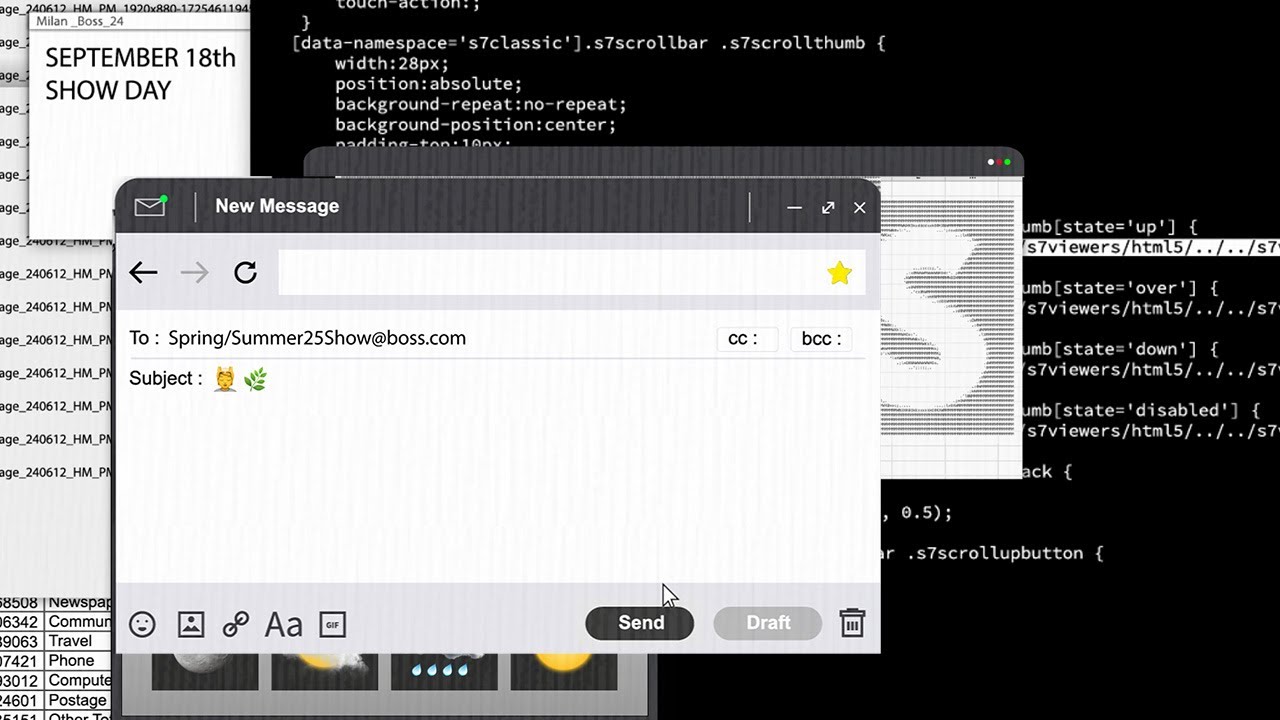Select the moon weather thumbnail
This screenshot has width=1280, height=720.
pos(205,672)
